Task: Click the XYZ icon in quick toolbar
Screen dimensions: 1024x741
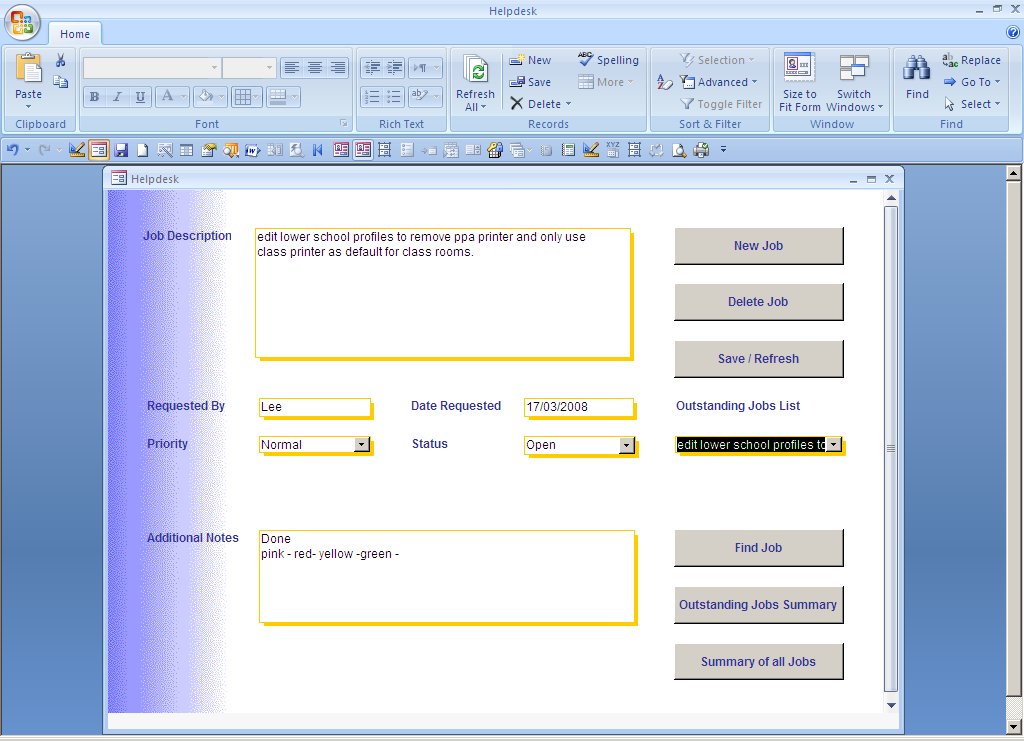Action: [613, 150]
